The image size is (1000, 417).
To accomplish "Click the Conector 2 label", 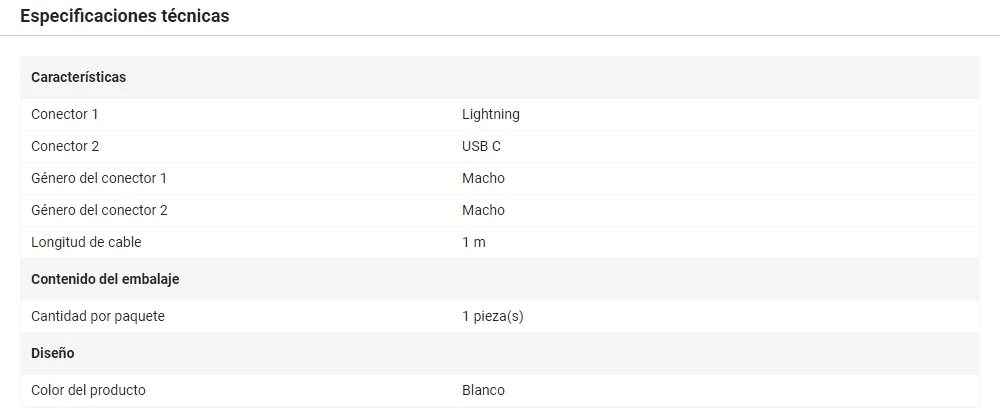I will click(x=65, y=146).
